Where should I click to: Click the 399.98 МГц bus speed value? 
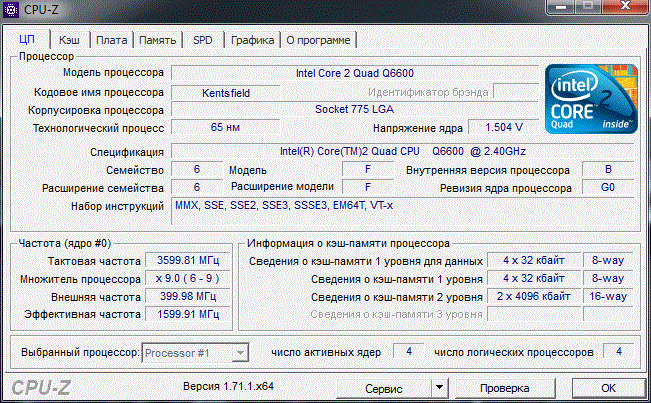click(x=188, y=296)
